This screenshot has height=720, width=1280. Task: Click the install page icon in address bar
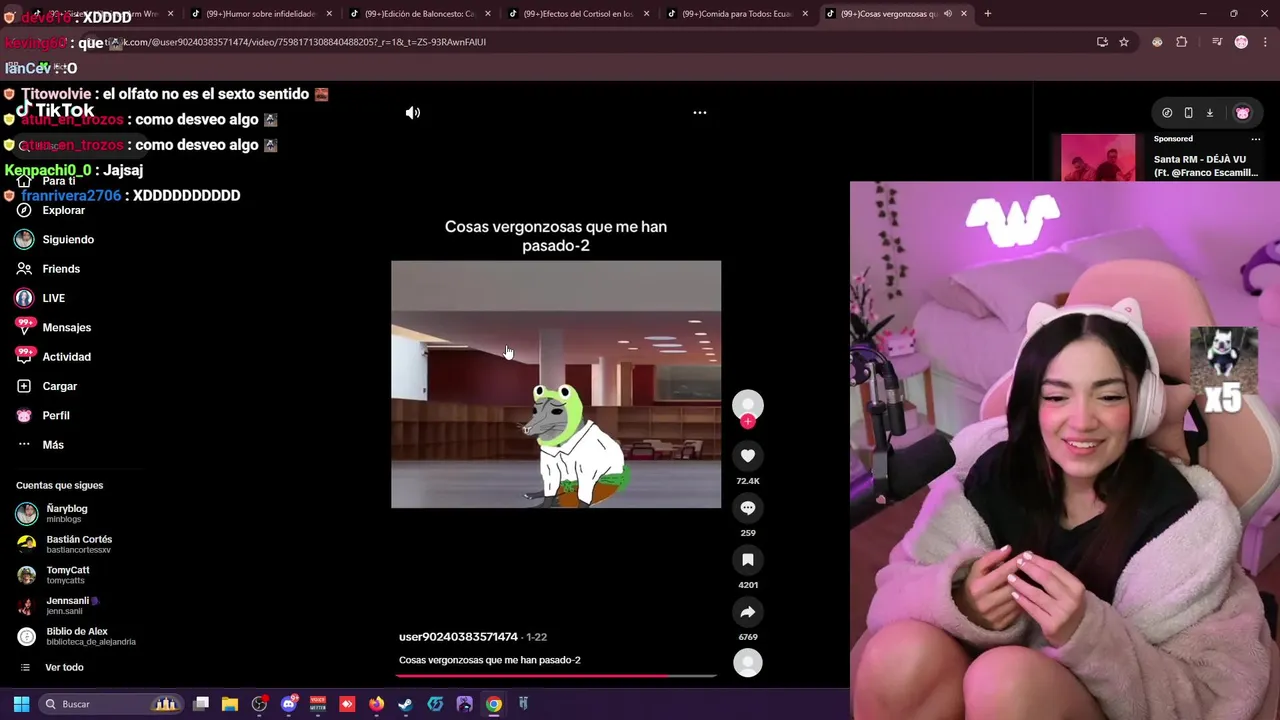click(1102, 42)
